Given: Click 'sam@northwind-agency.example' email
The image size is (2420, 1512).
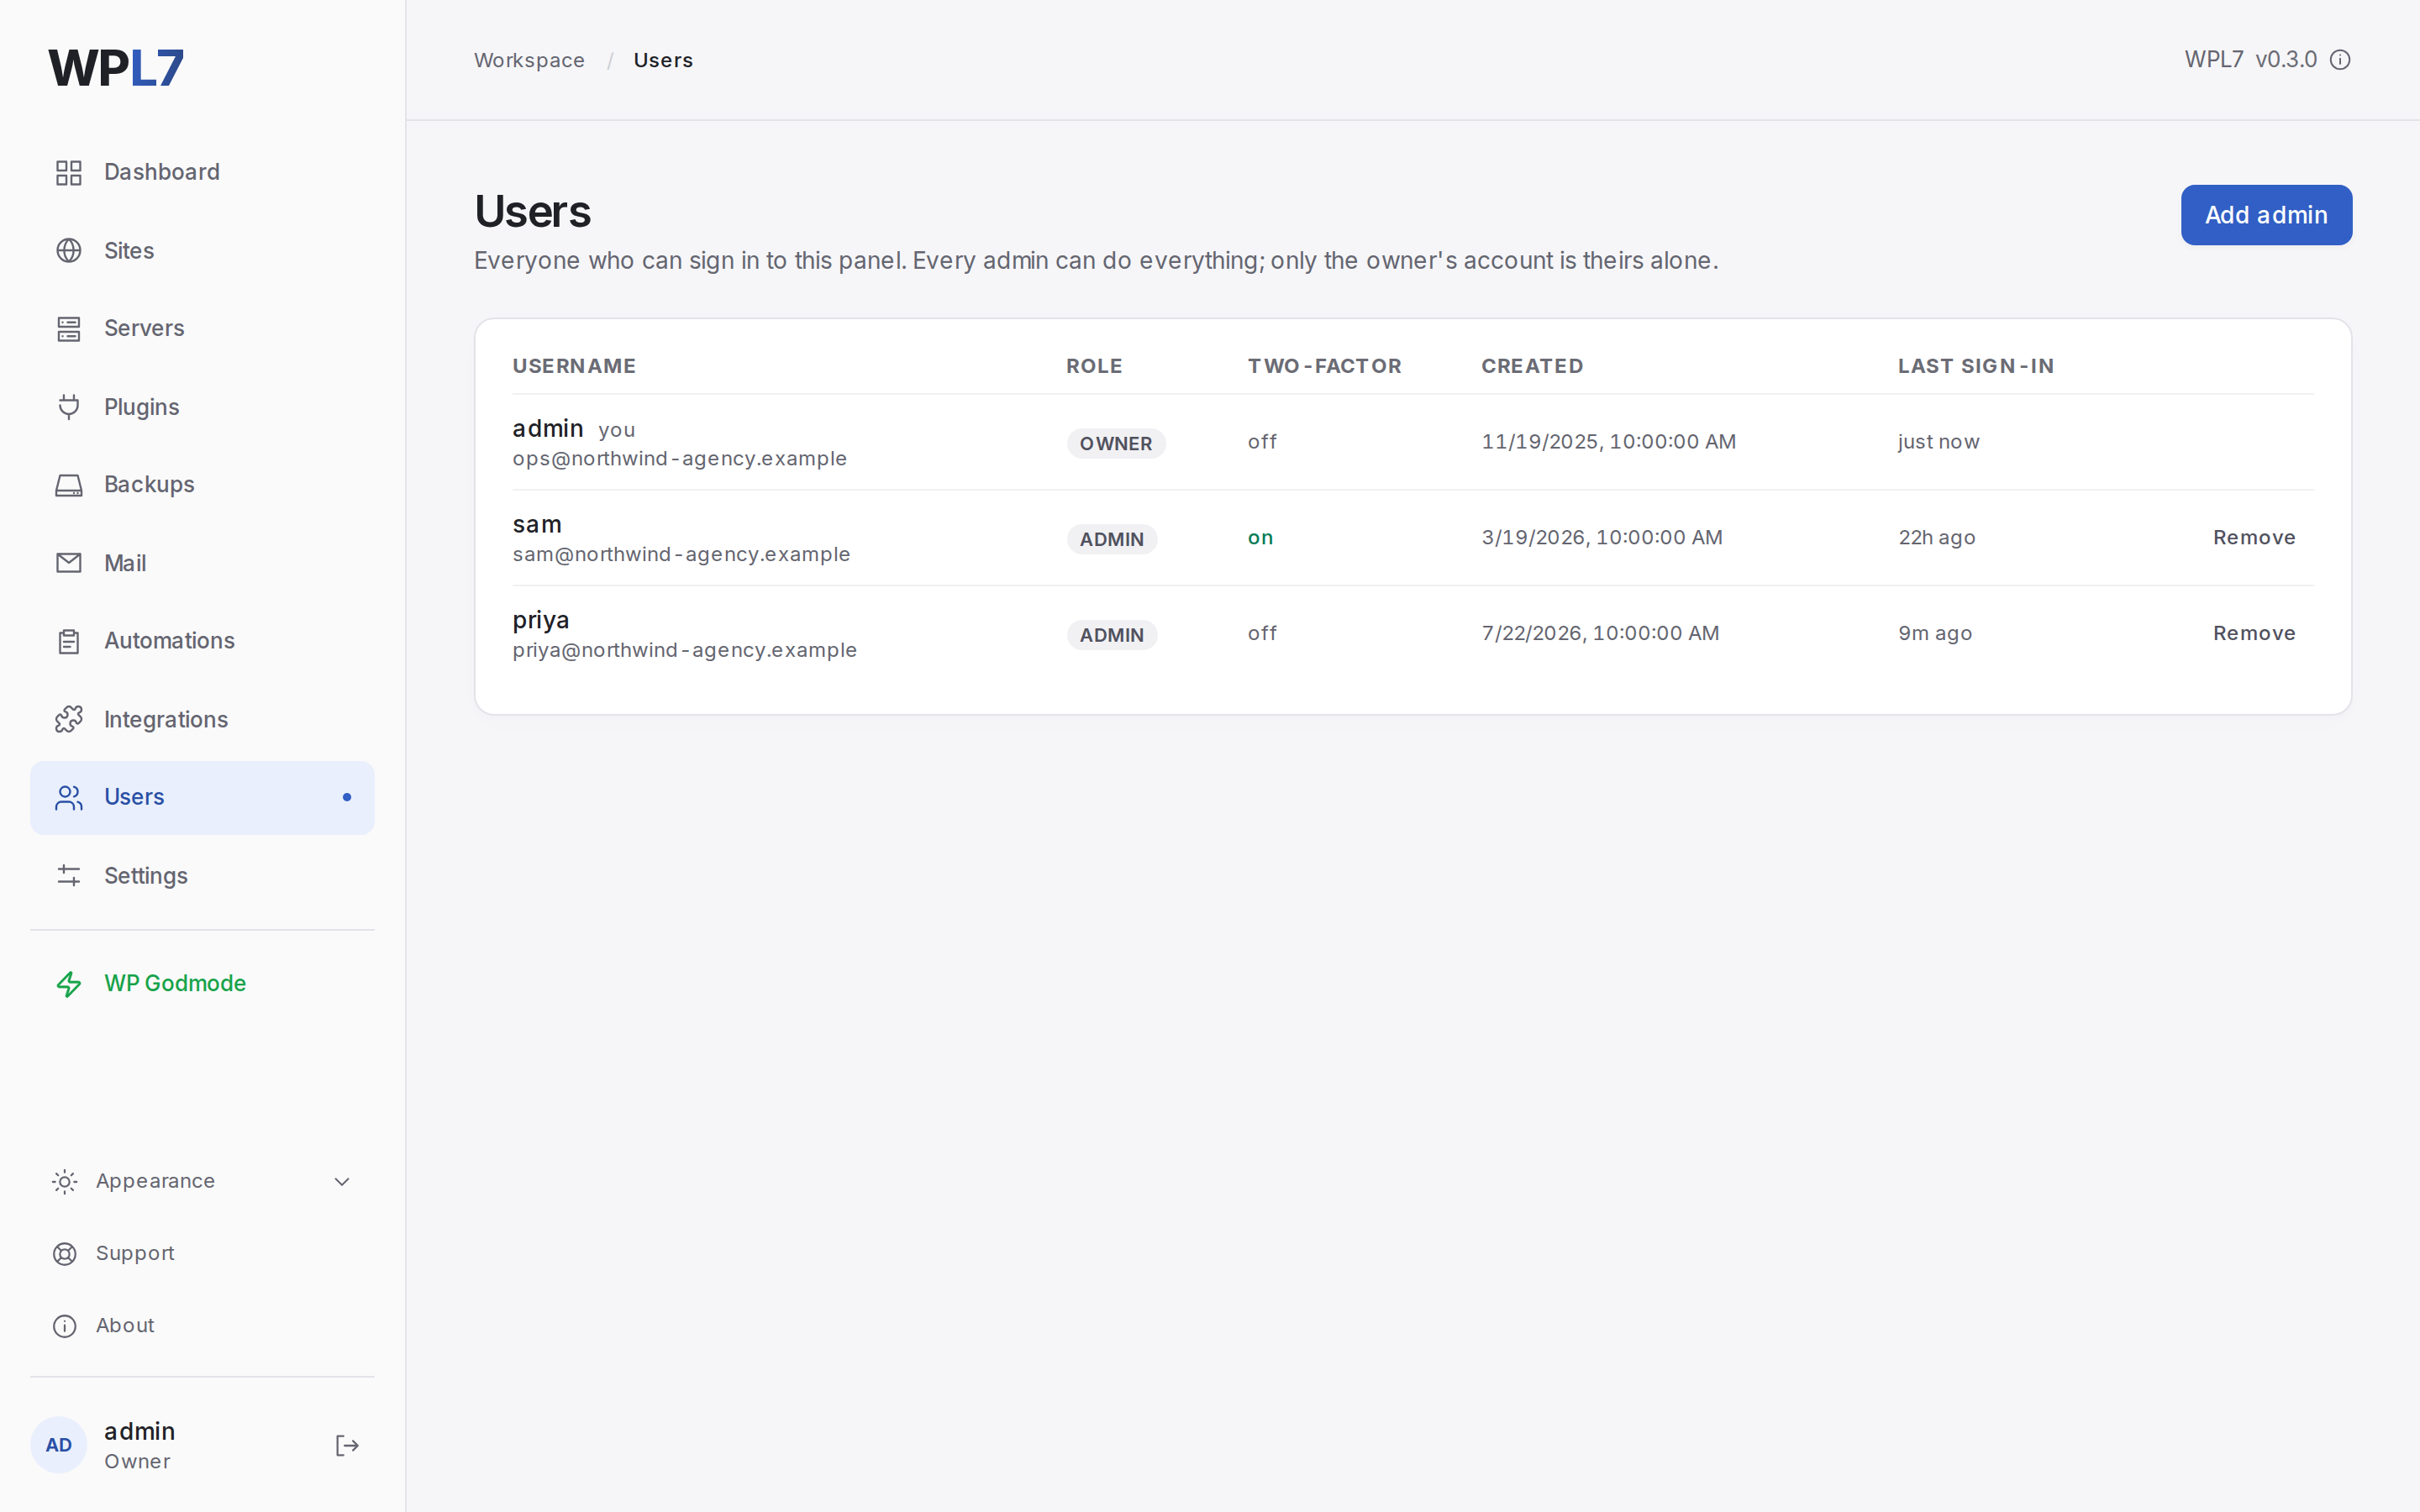Looking at the screenshot, I should point(681,555).
